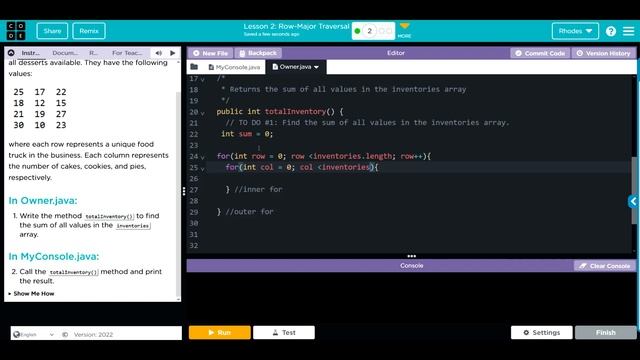The image size is (640, 360).
Task: Switch to the Instructions tab
Action: (x=31, y=53)
